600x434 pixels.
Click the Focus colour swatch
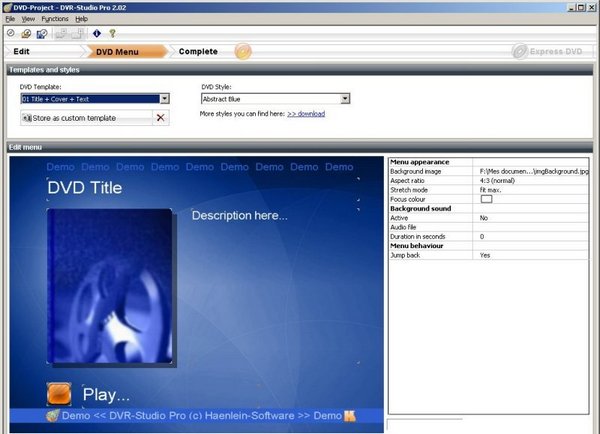click(x=486, y=199)
